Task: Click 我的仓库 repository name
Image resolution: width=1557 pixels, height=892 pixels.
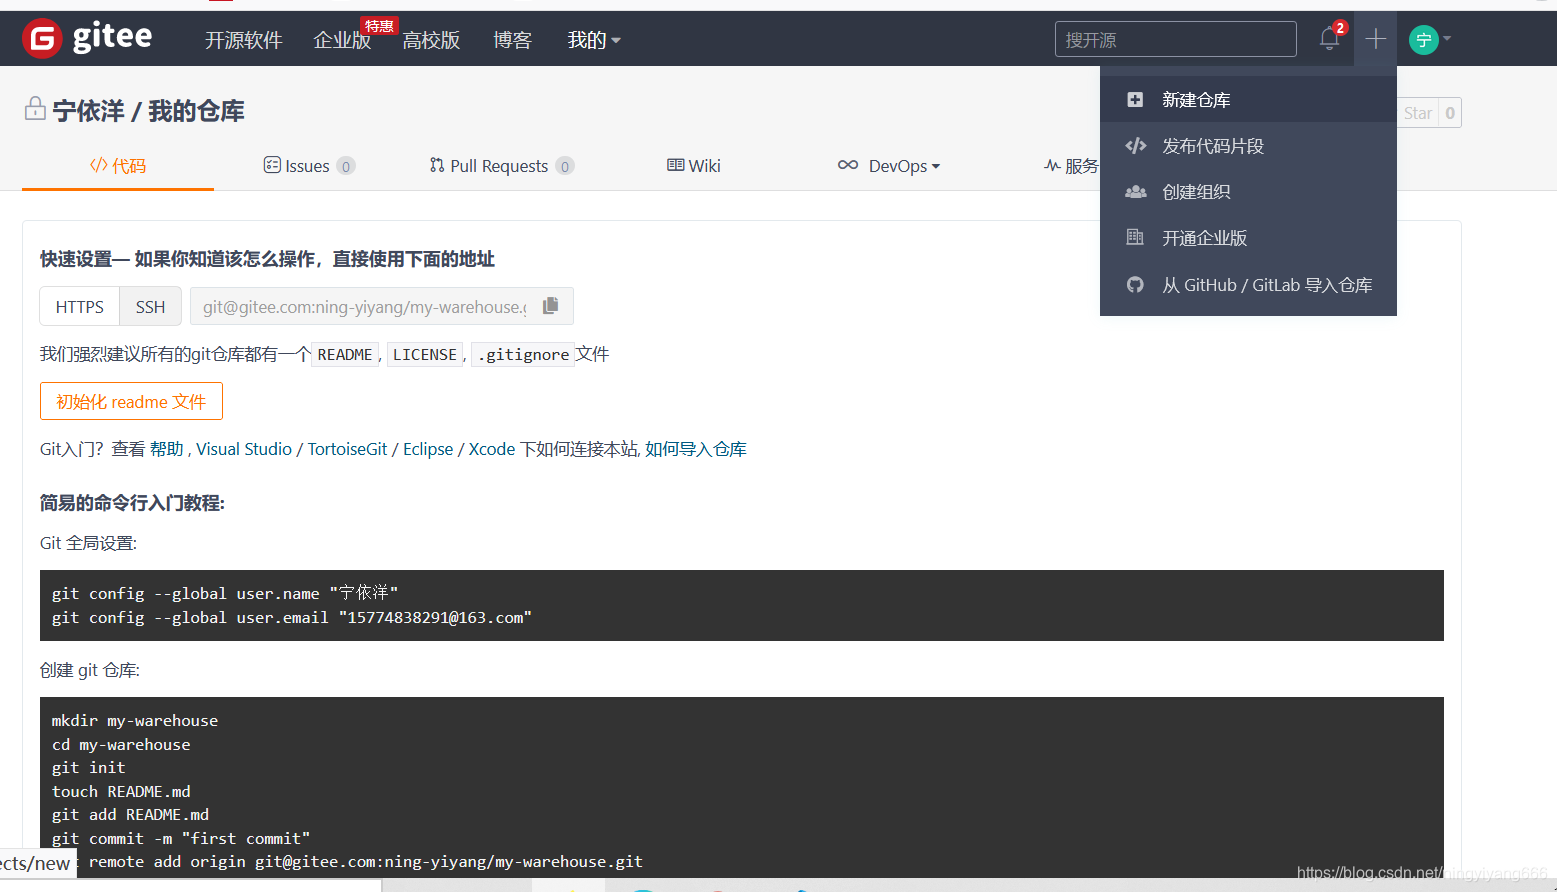Action: pos(196,111)
